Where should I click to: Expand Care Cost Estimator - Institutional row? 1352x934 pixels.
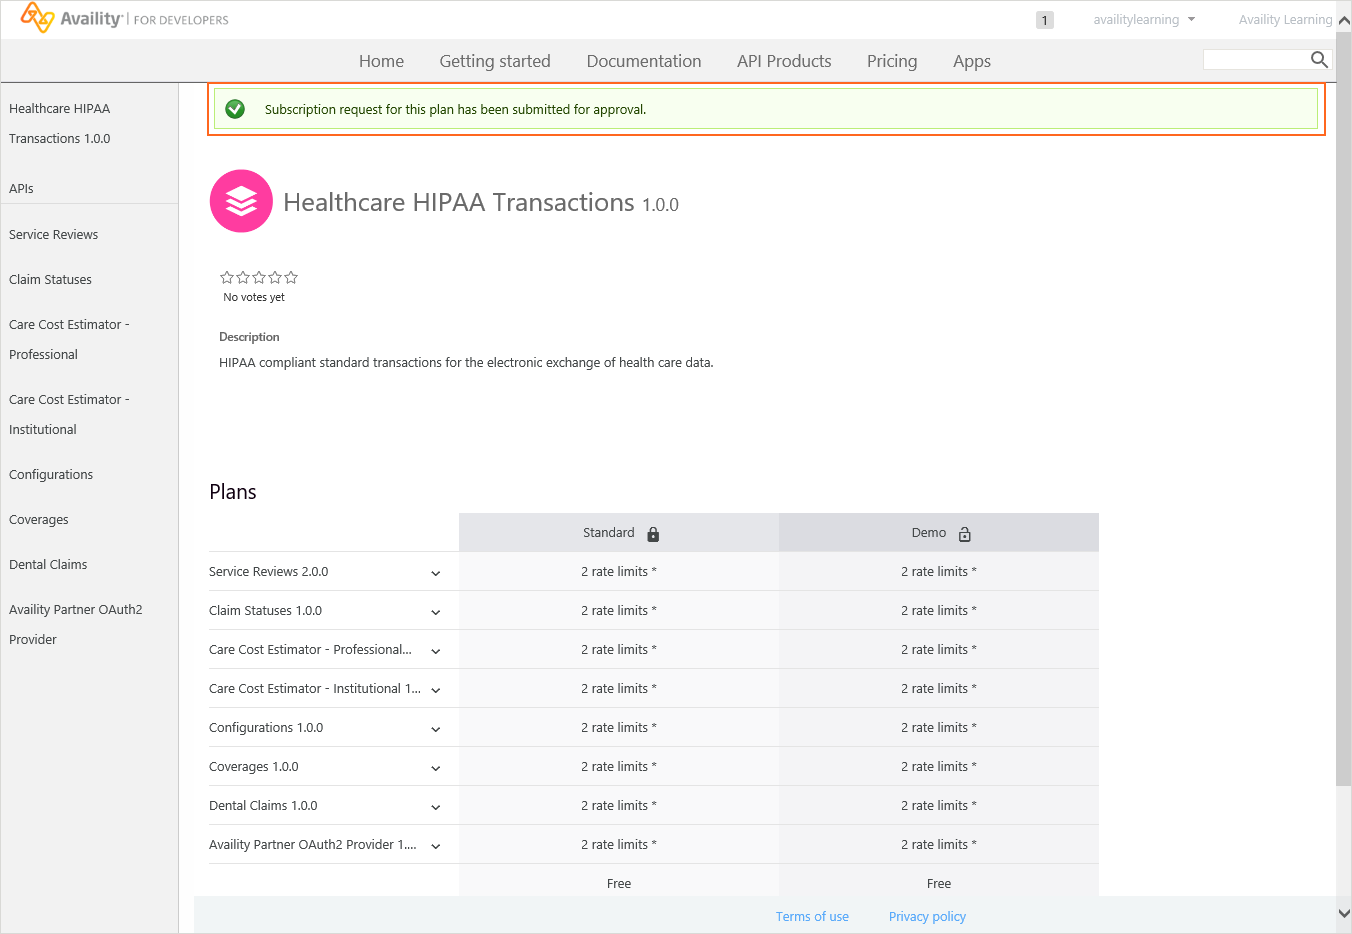[436, 690]
